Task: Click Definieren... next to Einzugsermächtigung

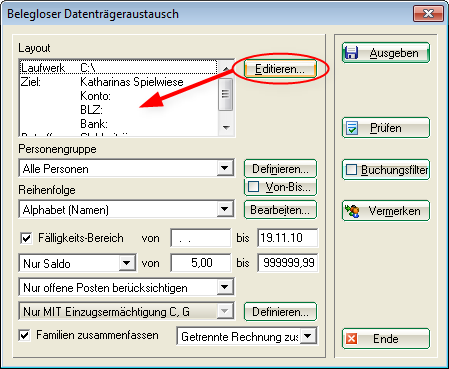Action: click(x=280, y=312)
